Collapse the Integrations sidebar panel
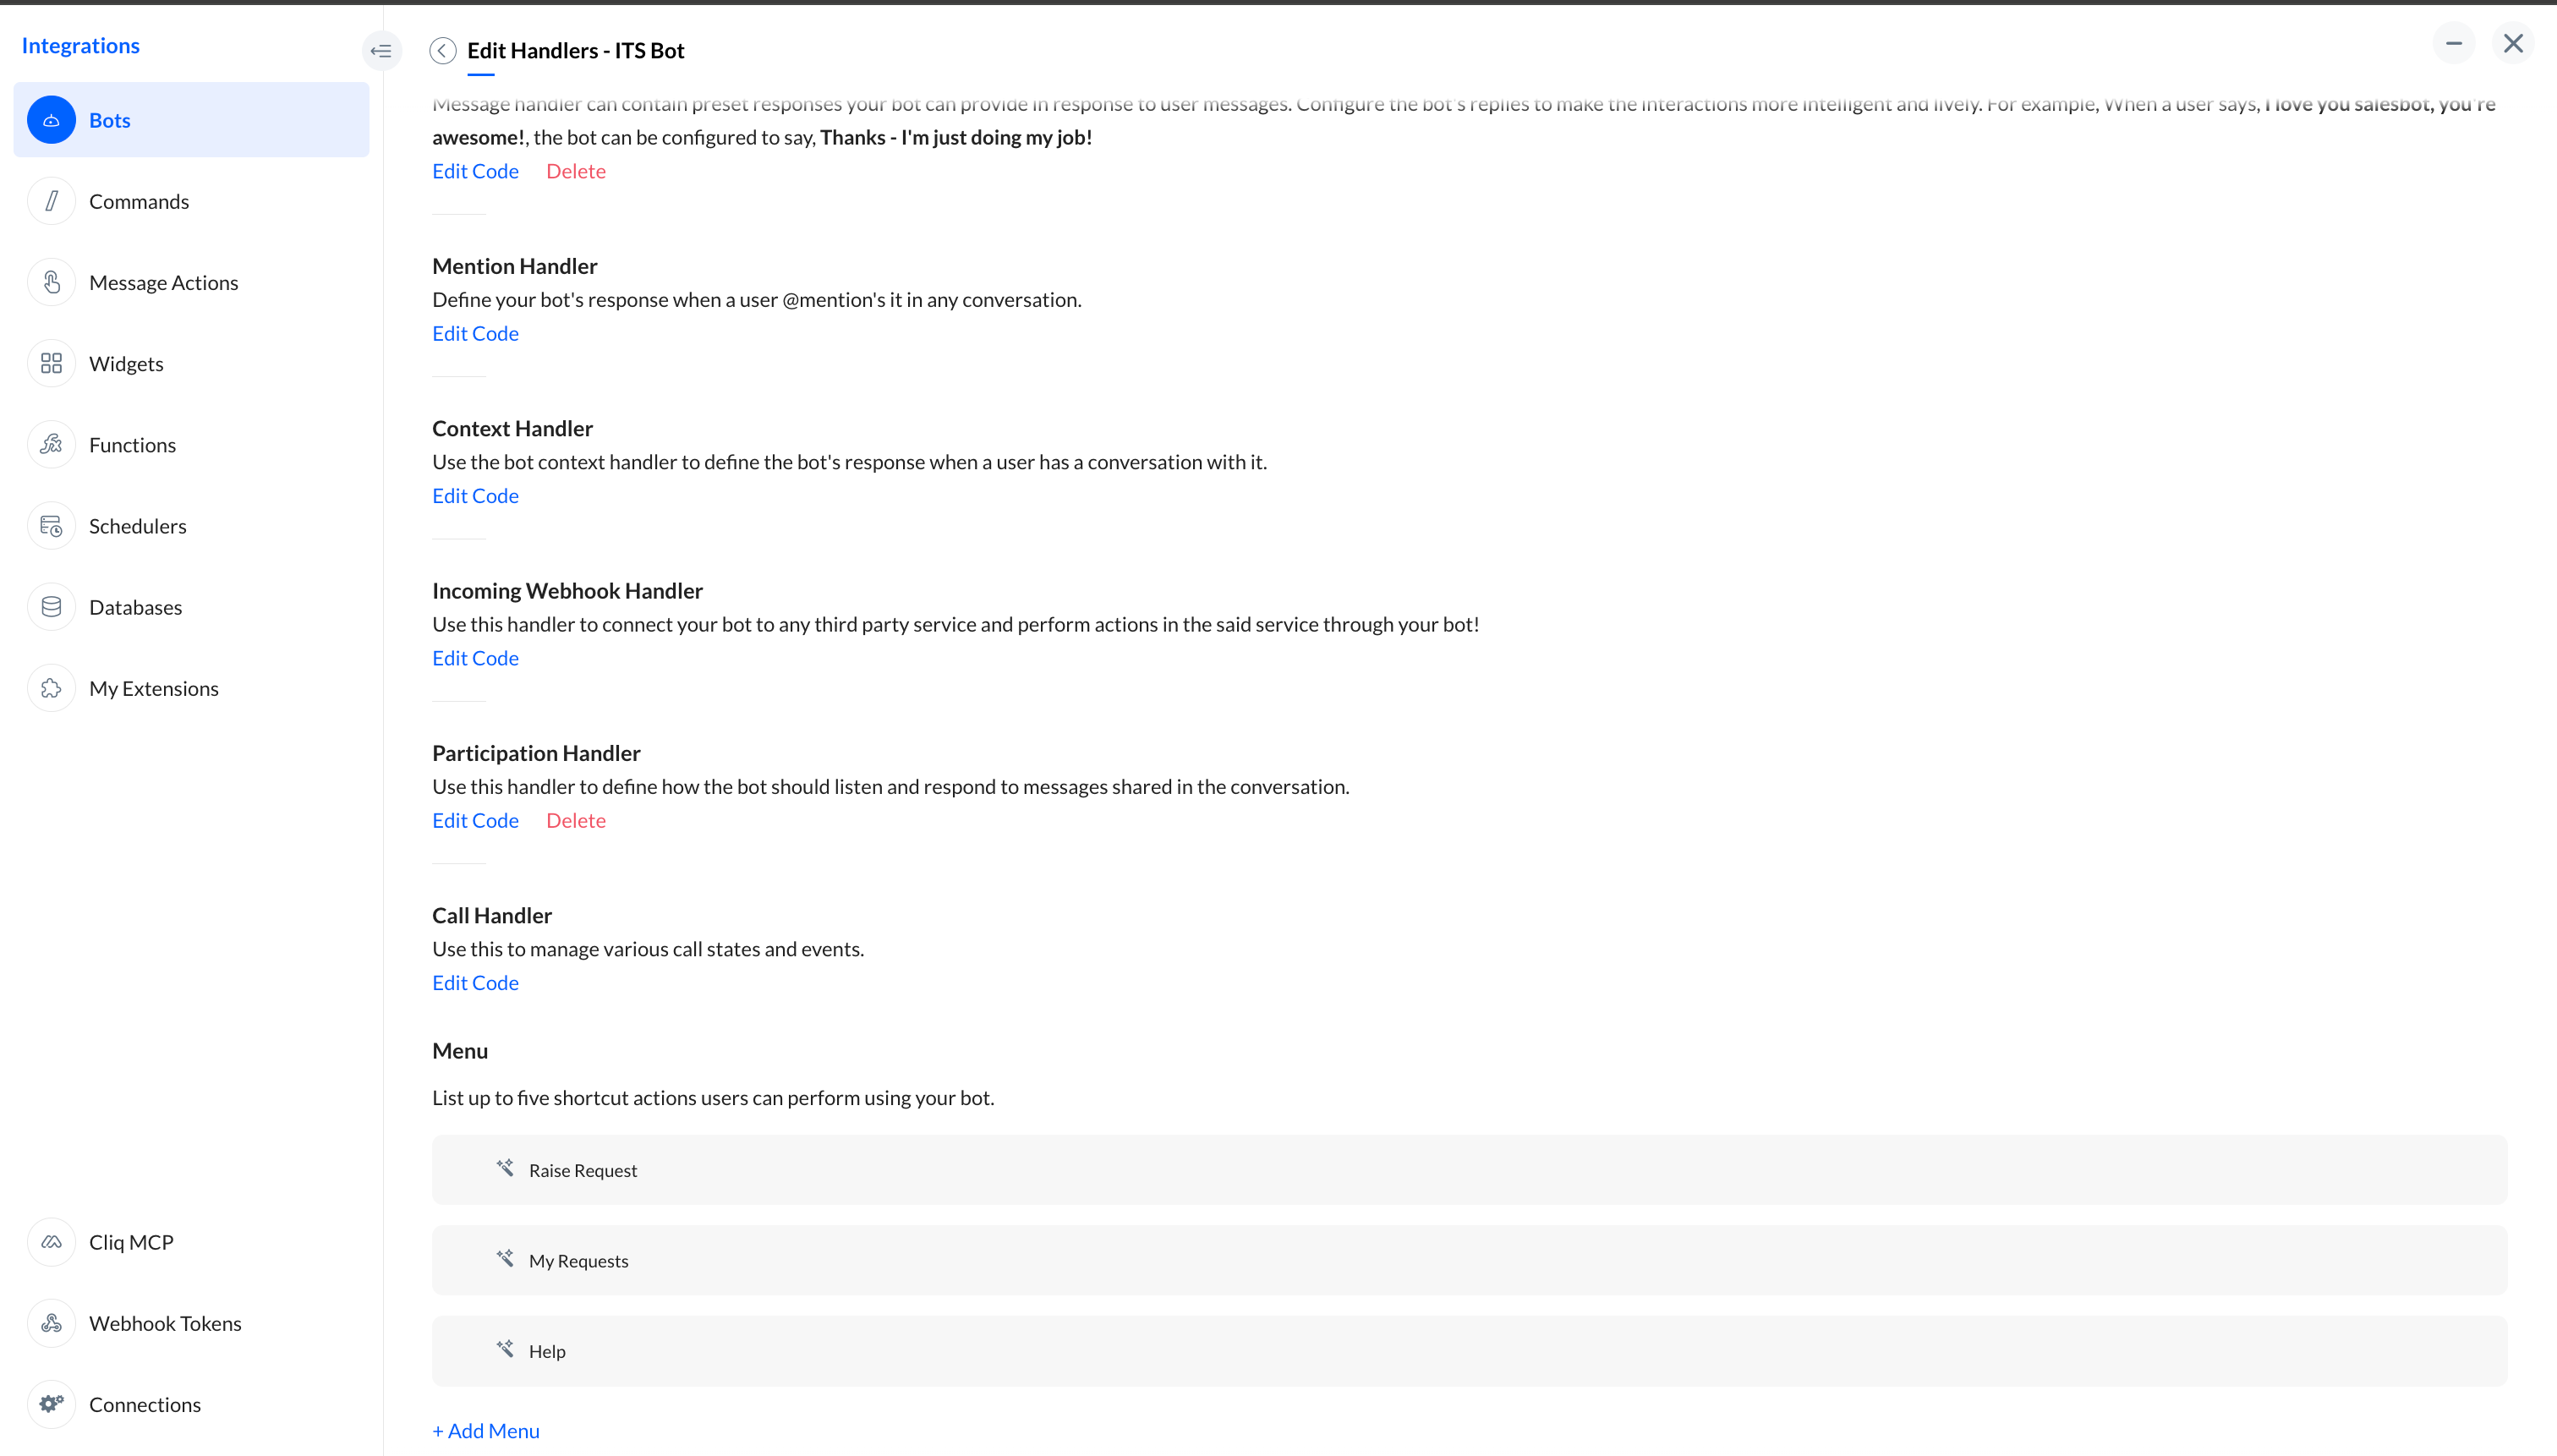The image size is (2557, 1456). click(381, 50)
